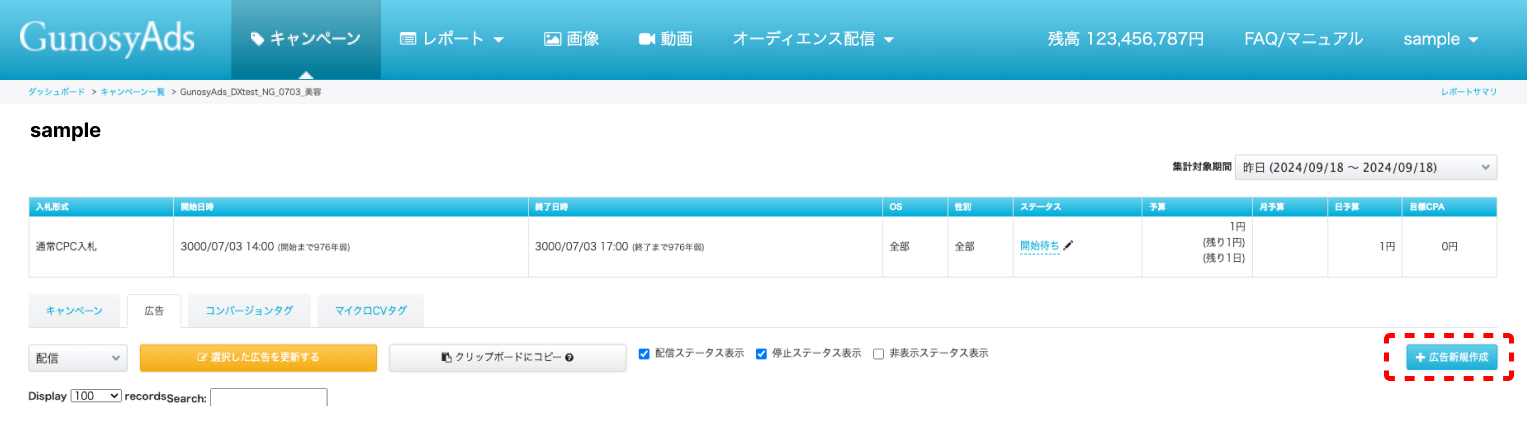The height and width of the screenshot is (431, 1527).
Task: Open the キャンペーン menu in the navbar
Action: click(x=306, y=39)
